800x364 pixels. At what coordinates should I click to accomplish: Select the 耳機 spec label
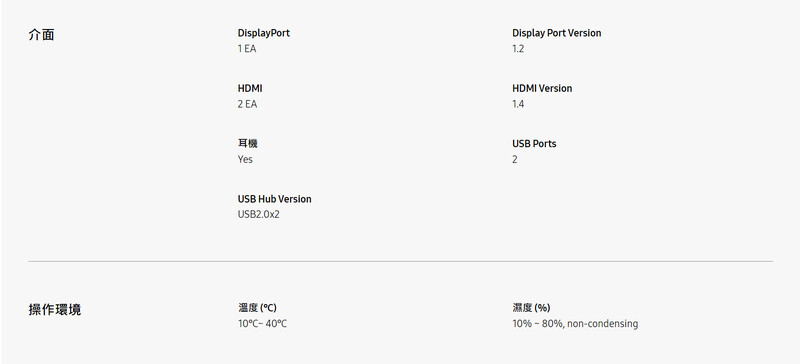(247, 143)
